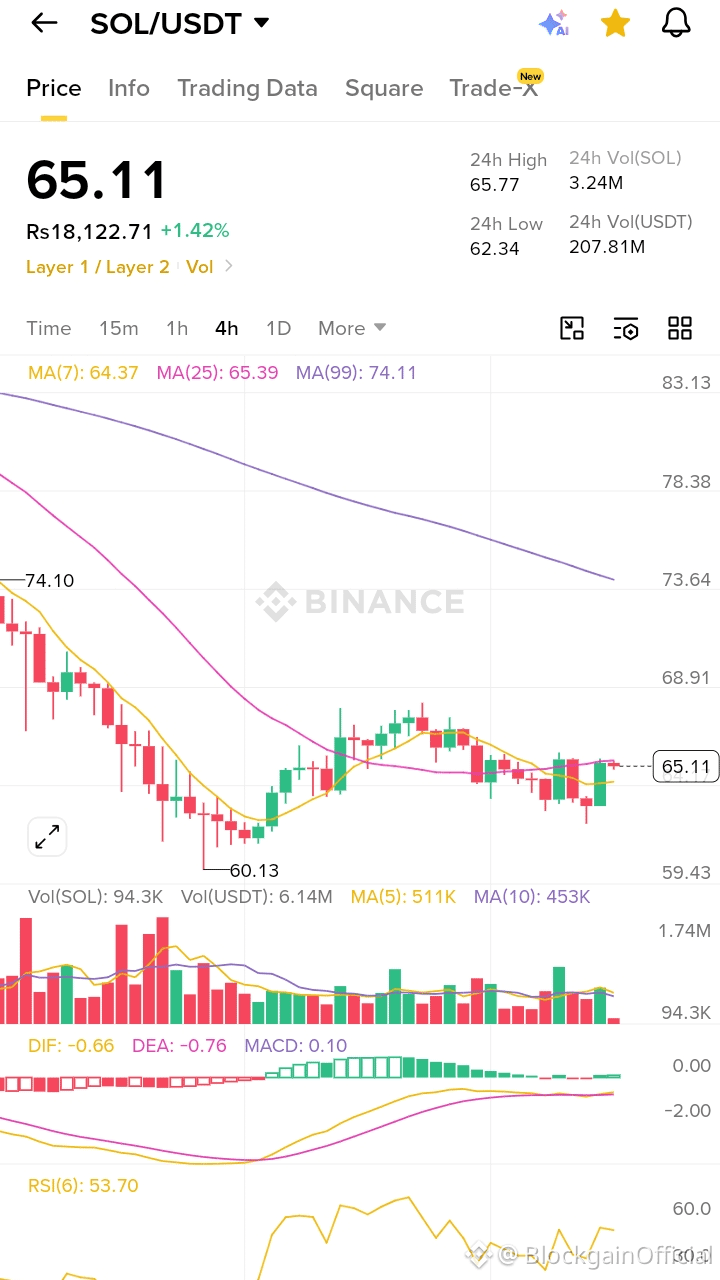Click the RSI(6): 53.70 label
Image resolution: width=720 pixels, height=1280 pixels.
83,1186
